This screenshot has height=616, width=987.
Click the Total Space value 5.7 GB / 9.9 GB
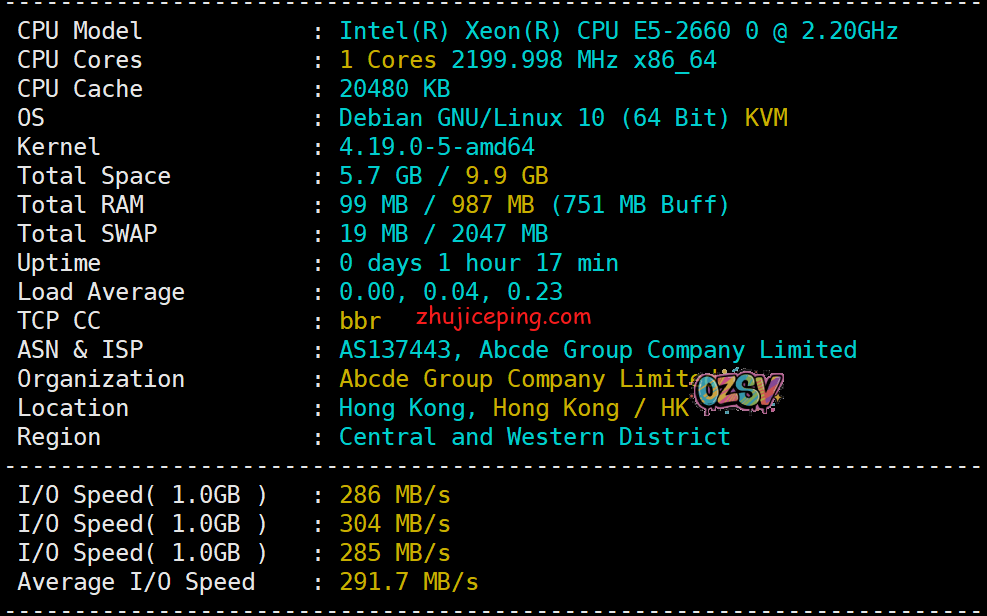(444, 176)
